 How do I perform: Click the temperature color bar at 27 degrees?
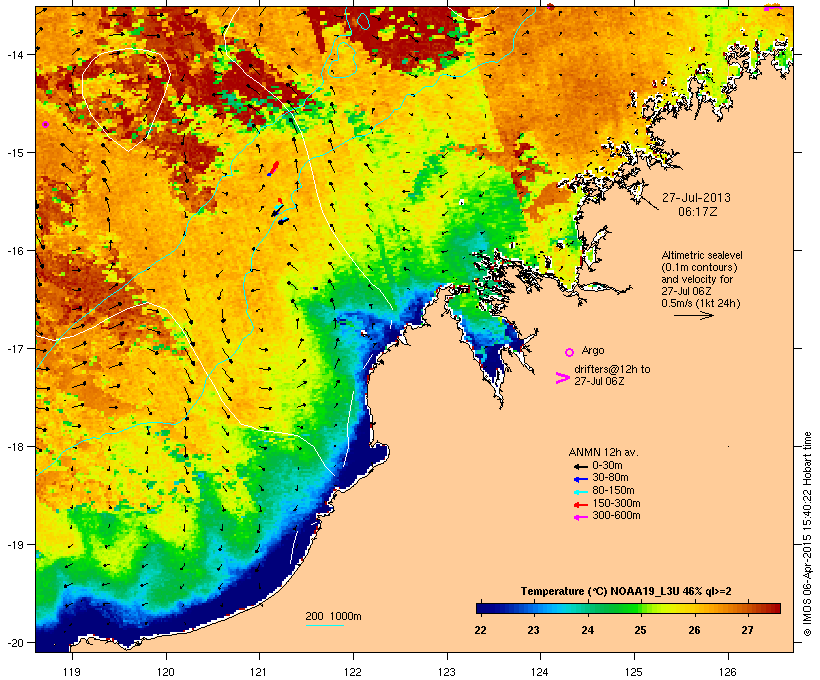(747, 608)
